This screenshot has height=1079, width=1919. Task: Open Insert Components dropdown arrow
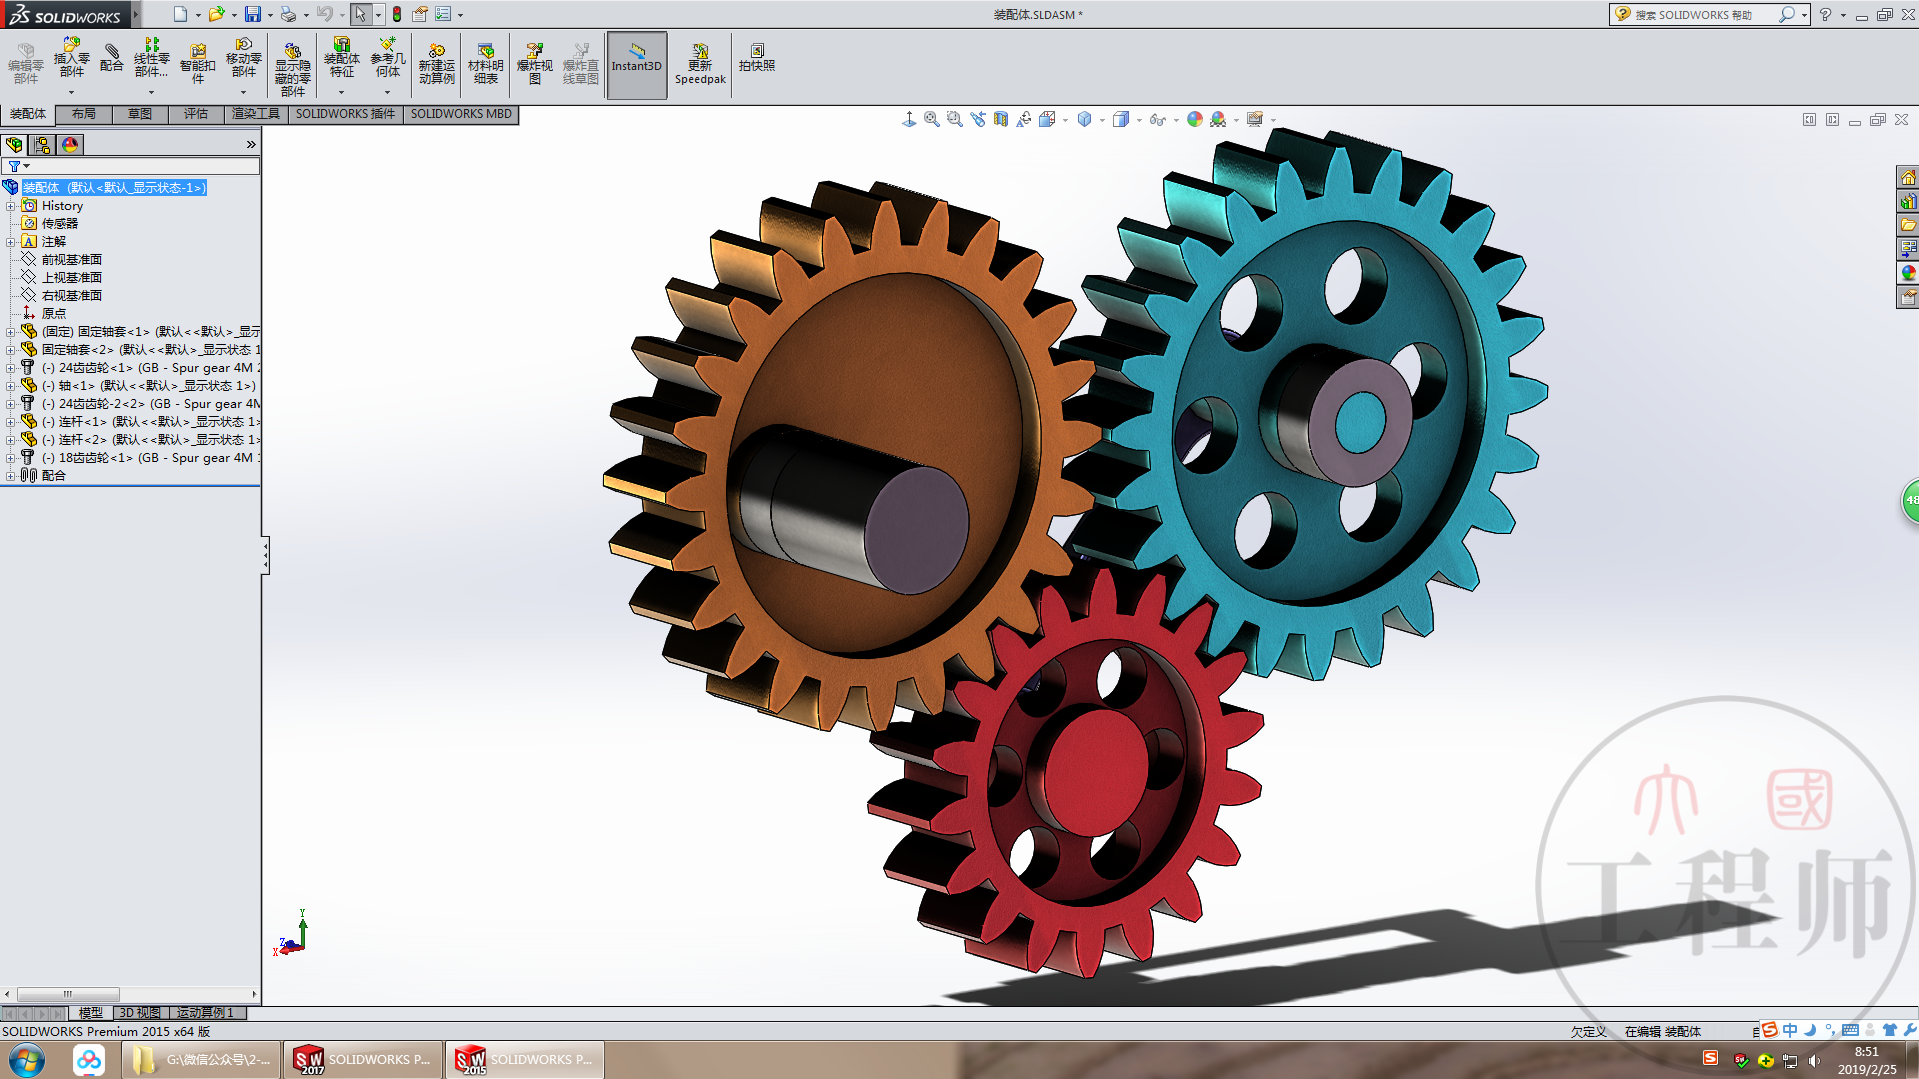point(71,92)
